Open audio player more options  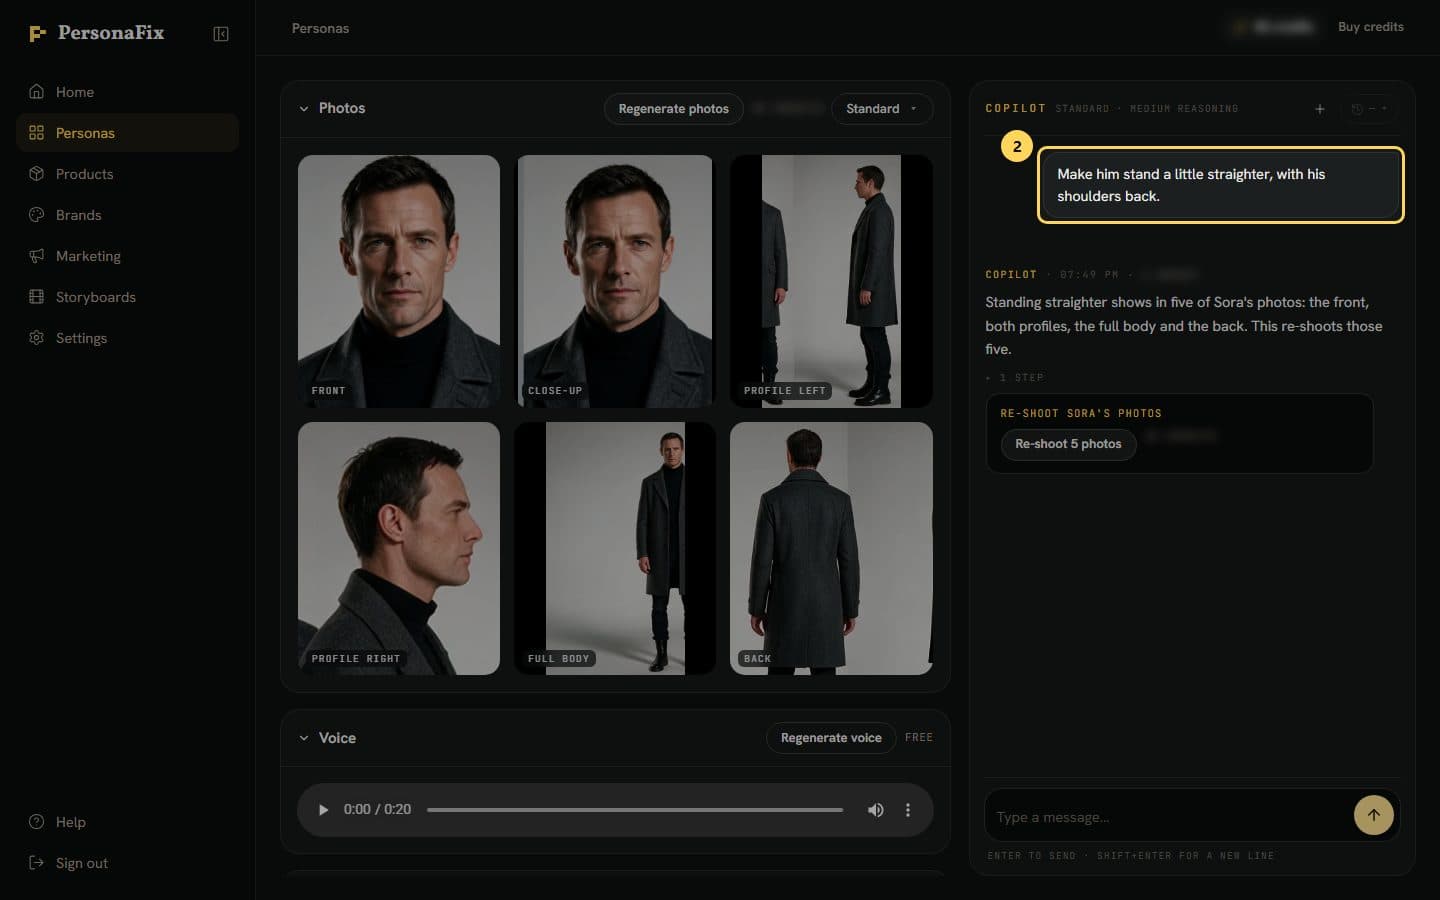click(908, 810)
